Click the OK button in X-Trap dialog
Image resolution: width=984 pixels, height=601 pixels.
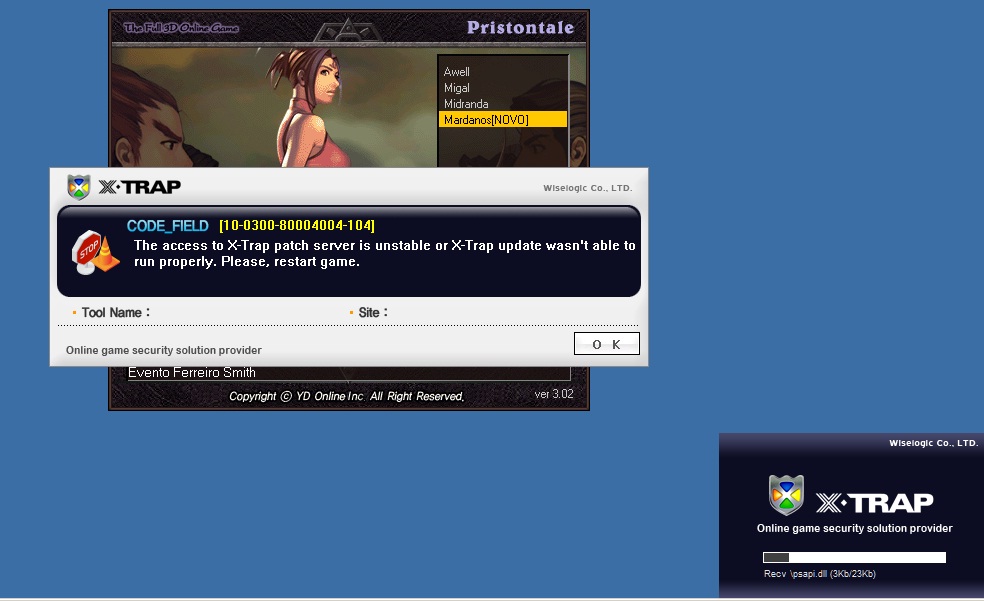pyautogui.click(x=606, y=344)
